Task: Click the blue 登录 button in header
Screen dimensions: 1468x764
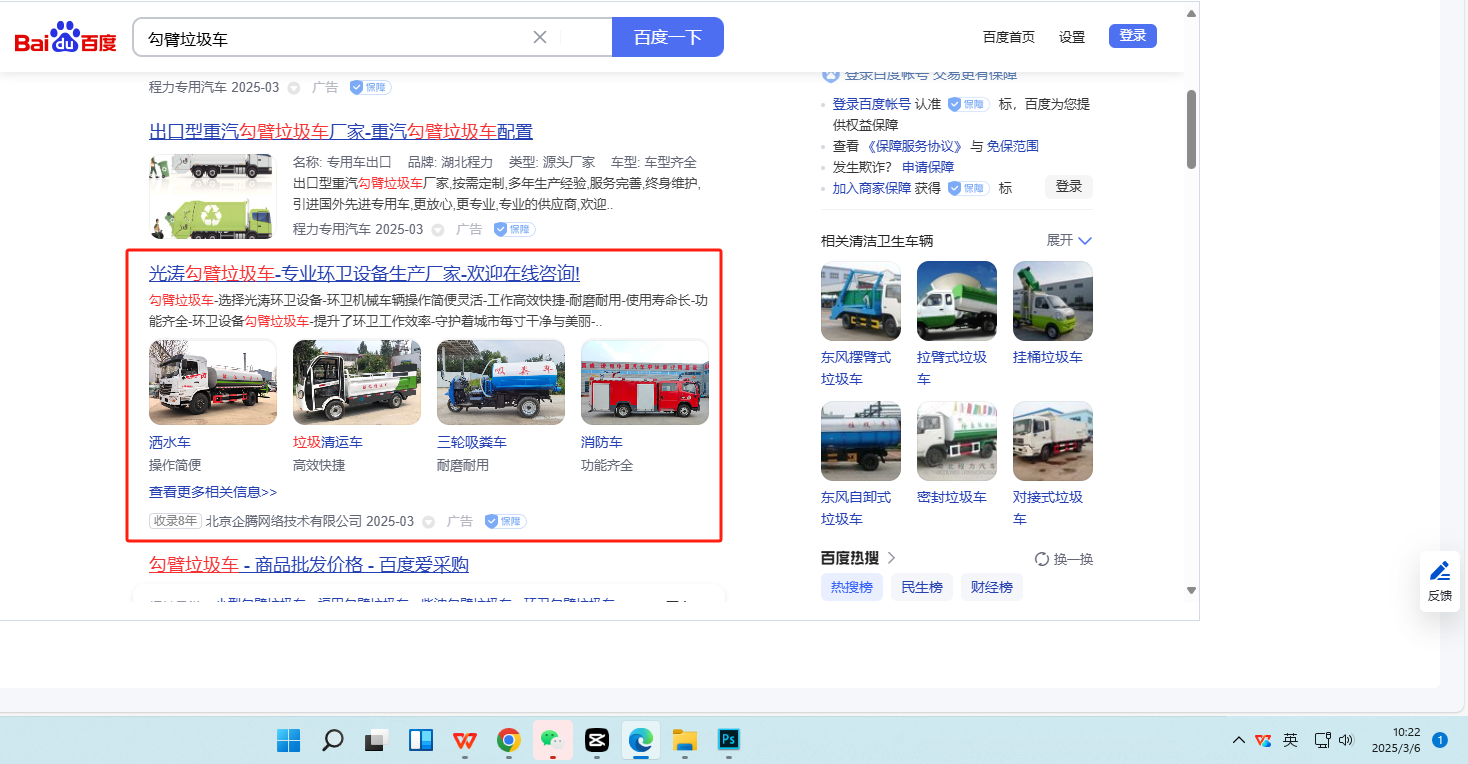Action: click(x=1132, y=36)
